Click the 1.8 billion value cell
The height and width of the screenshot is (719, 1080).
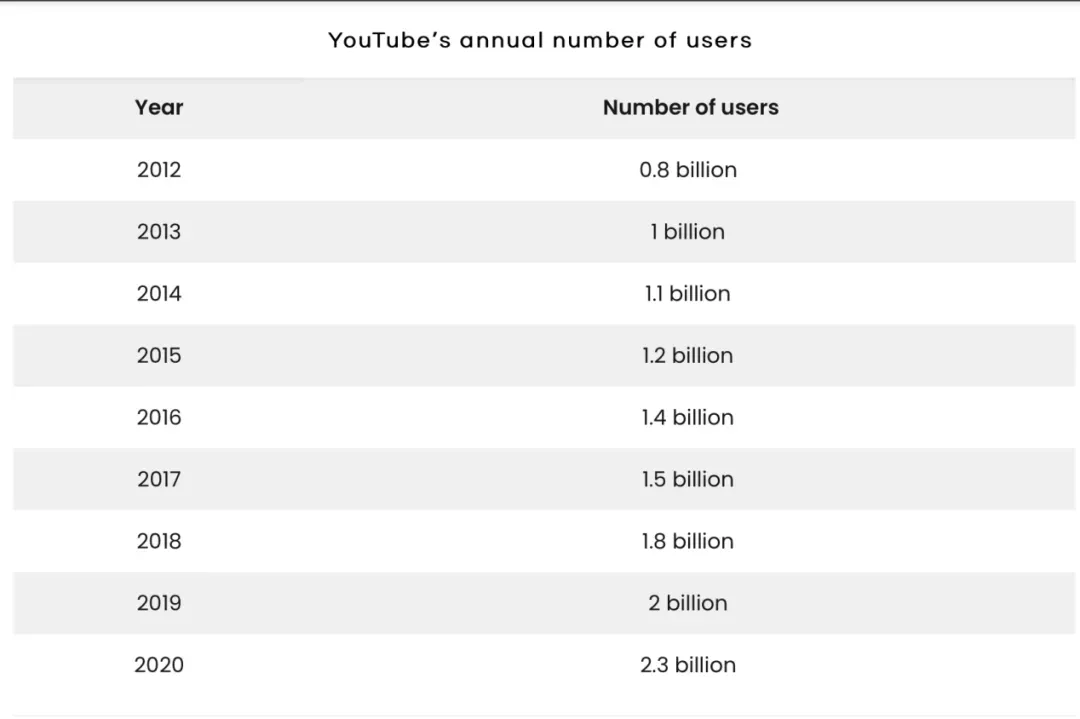pyautogui.click(x=688, y=541)
